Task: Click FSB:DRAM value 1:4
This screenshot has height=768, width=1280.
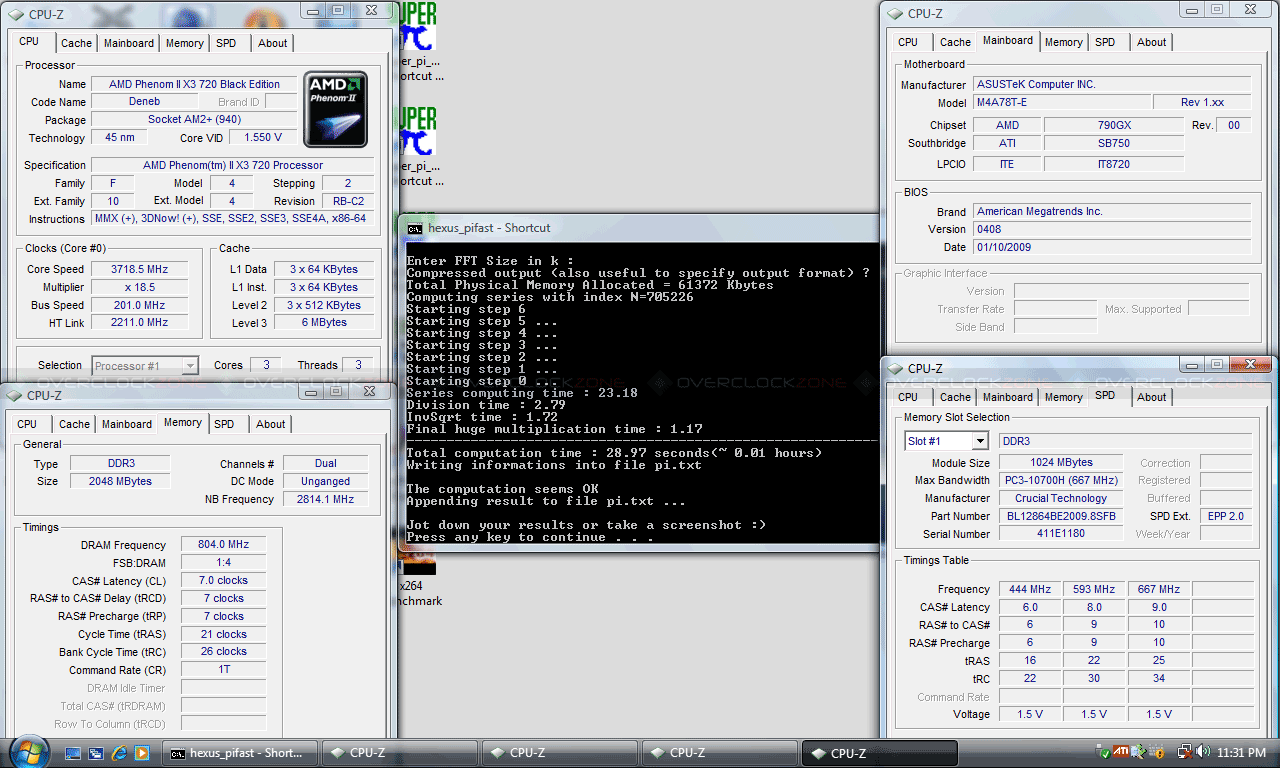Action: click(224, 563)
